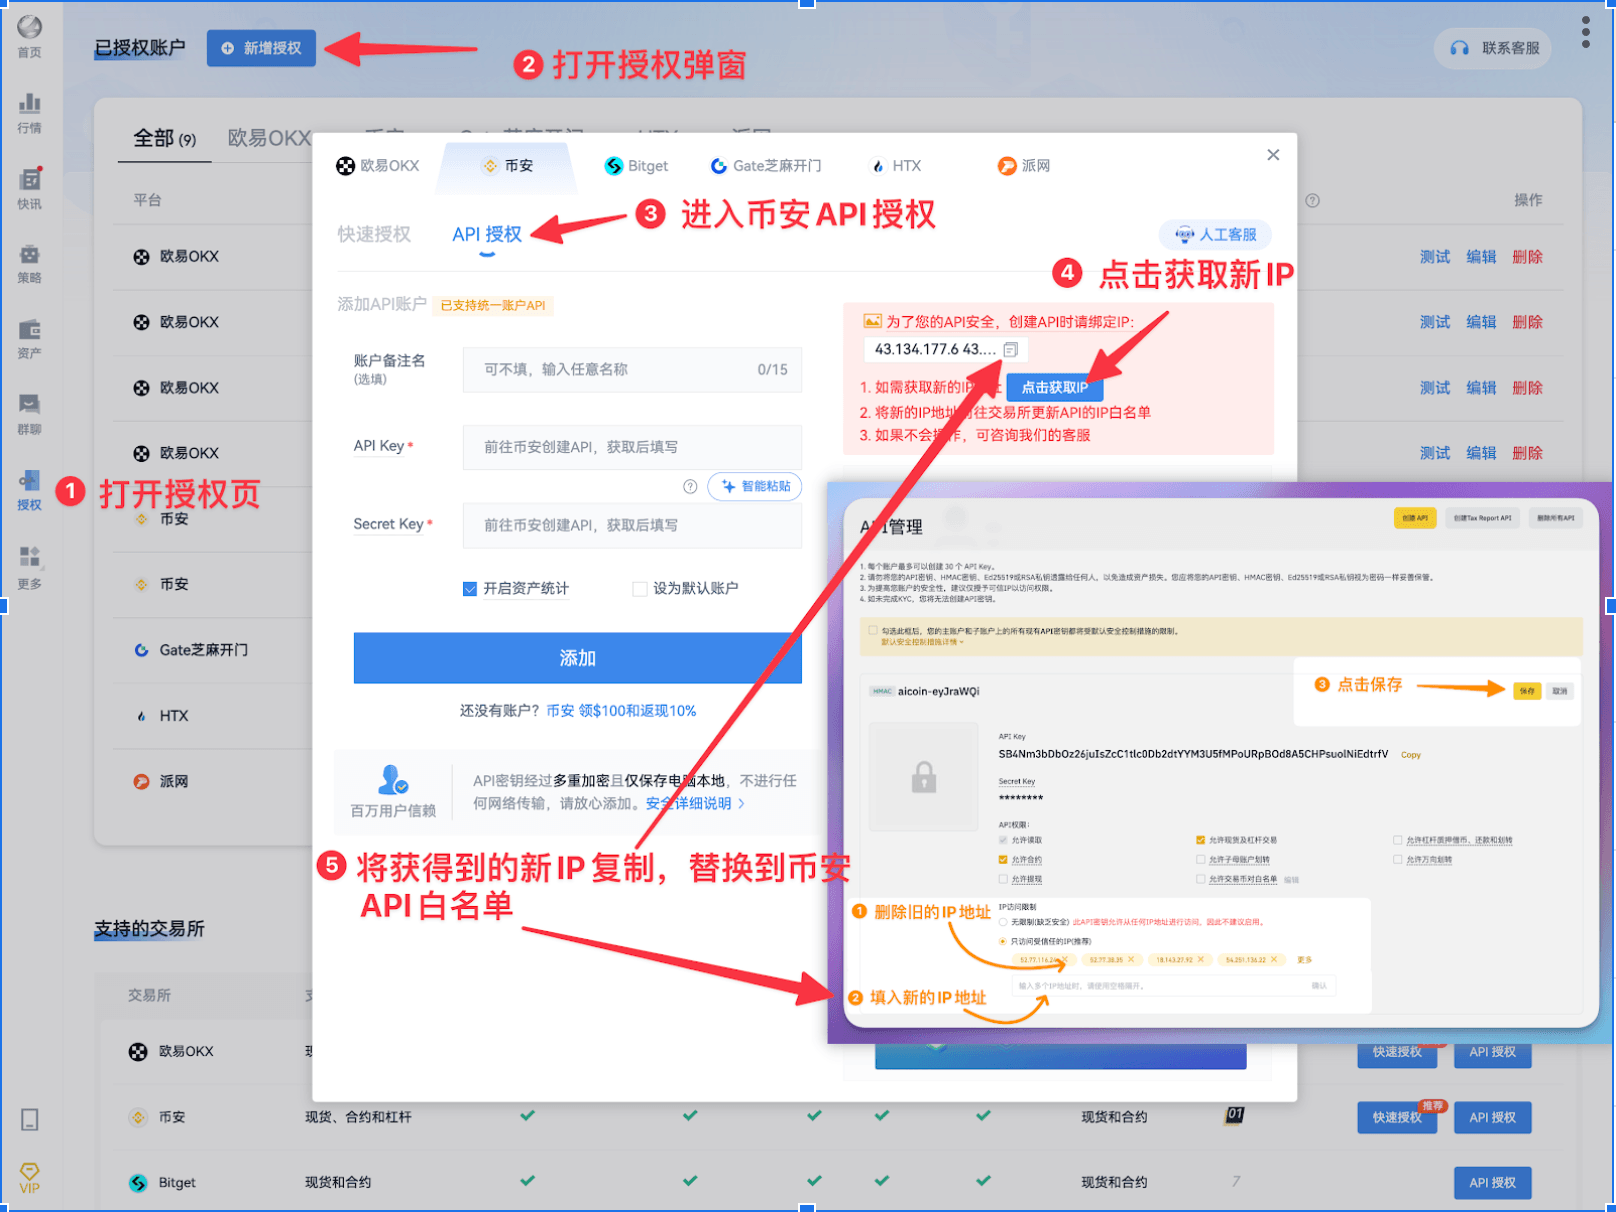Viewport: 1616px width, 1212px height.
Task: Click the 联系客服 button
Action: [x=1494, y=48]
